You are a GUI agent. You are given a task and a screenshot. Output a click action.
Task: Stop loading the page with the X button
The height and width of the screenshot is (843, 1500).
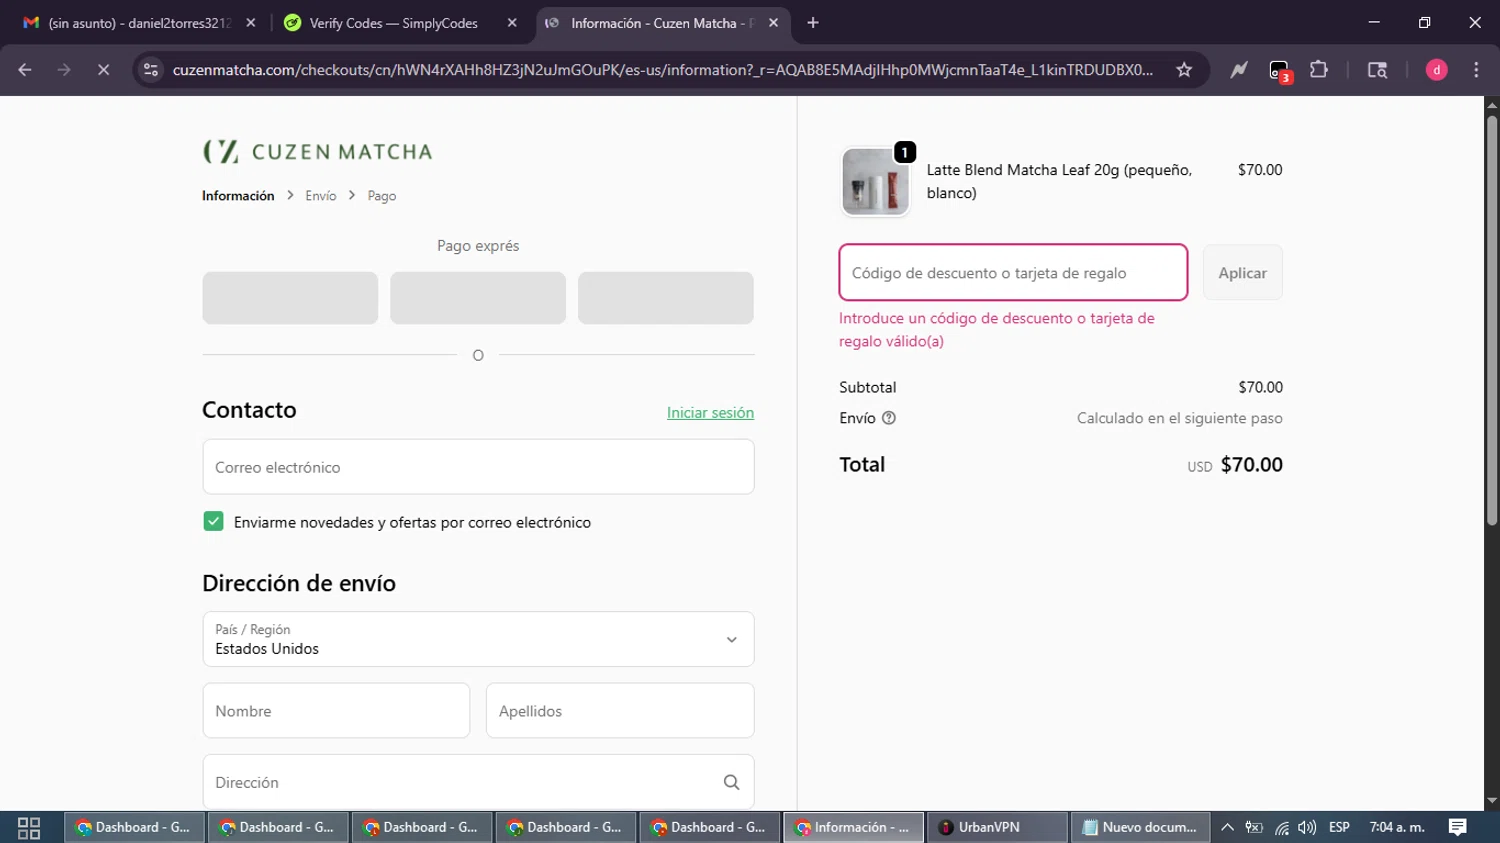[103, 70]
